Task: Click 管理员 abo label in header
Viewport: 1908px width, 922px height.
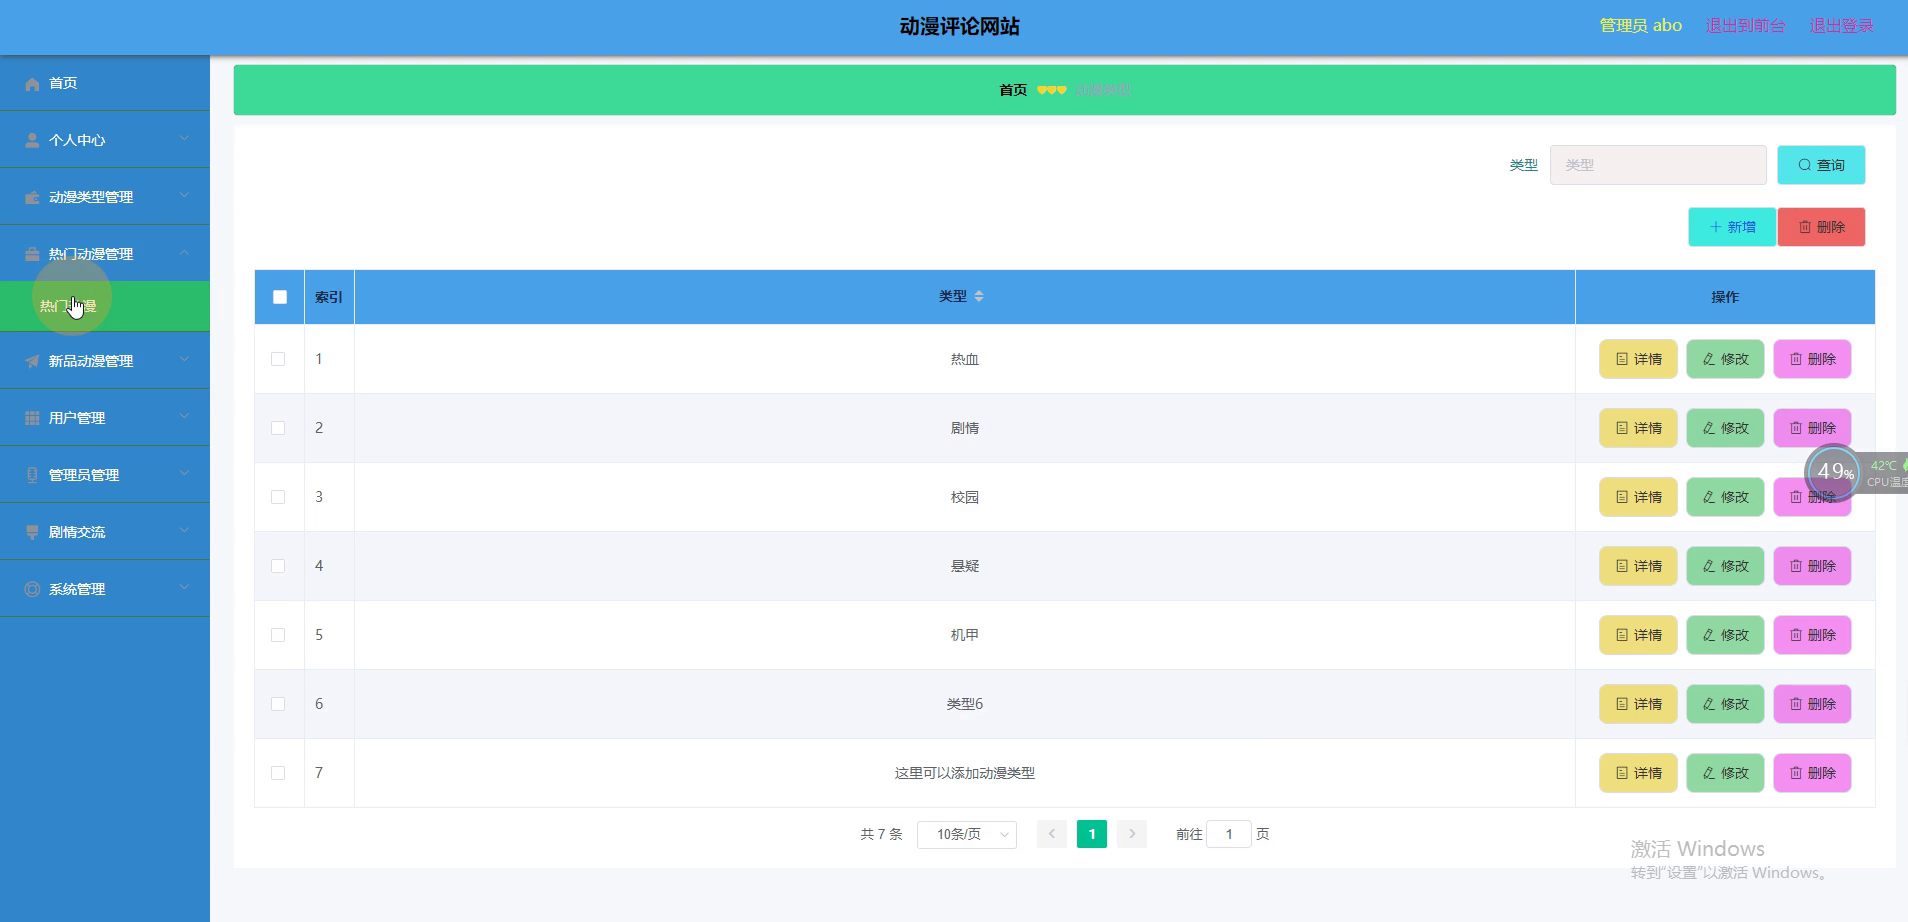Action: pos(1641,26)
